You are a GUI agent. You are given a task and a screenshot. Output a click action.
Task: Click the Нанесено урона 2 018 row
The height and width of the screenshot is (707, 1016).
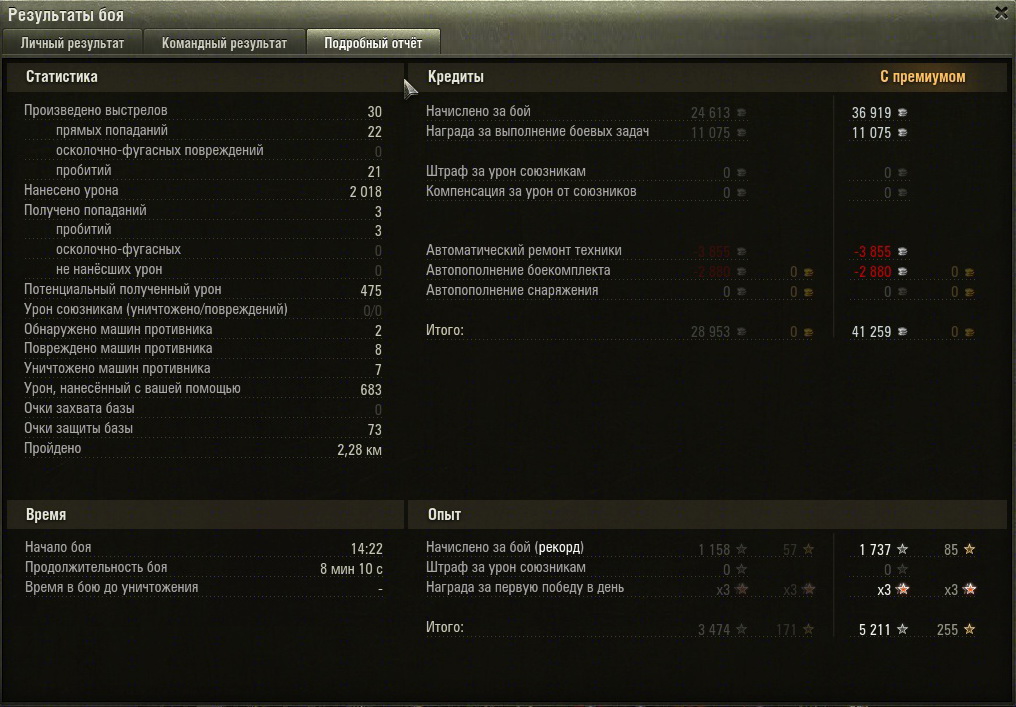[x=203, y=191]
